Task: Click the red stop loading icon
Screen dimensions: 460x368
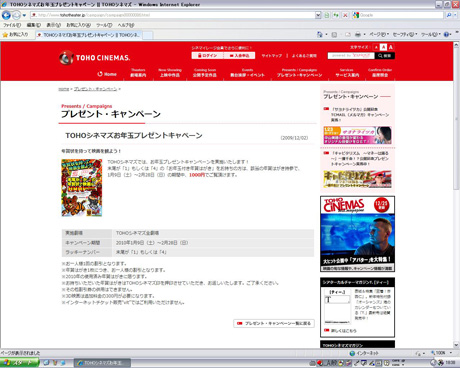Action: click(x=345, y=15)
